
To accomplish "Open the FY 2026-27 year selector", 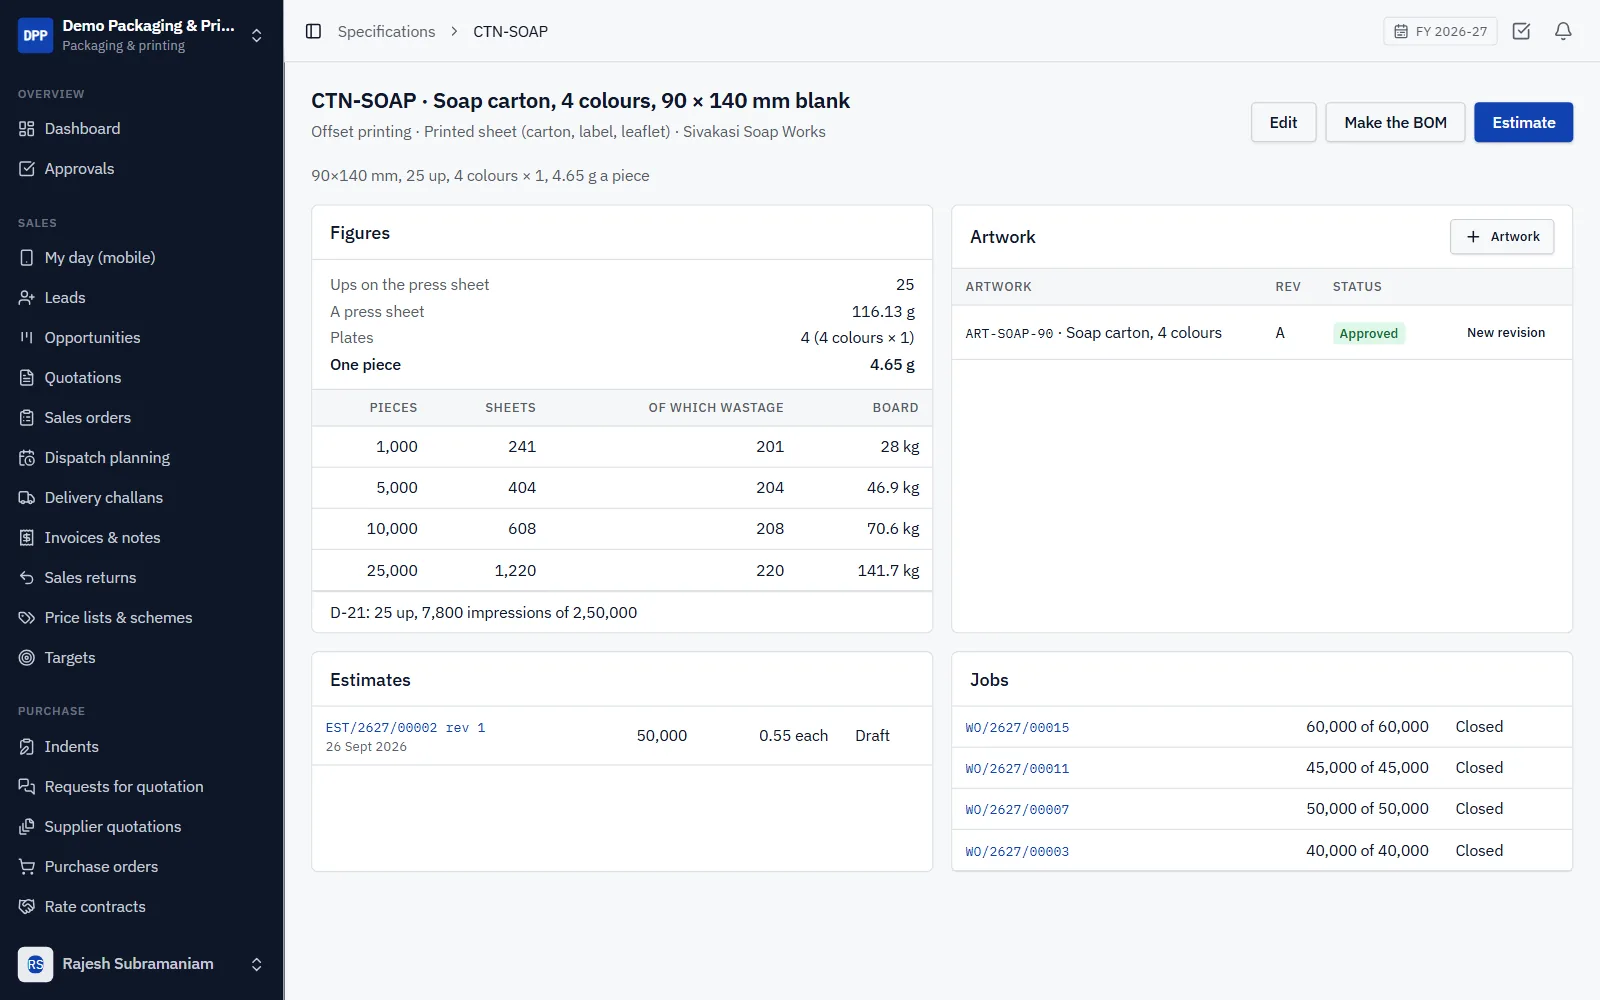I will [1440, 31].
